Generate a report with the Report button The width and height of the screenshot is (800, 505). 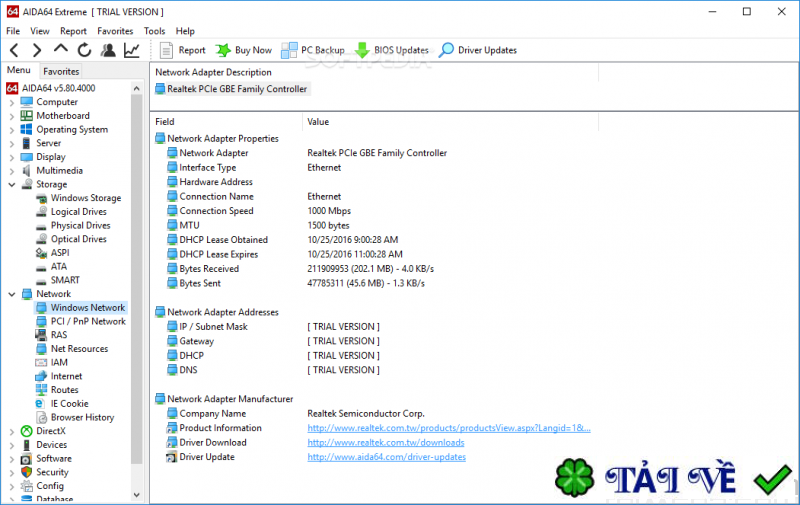[182, 50]
